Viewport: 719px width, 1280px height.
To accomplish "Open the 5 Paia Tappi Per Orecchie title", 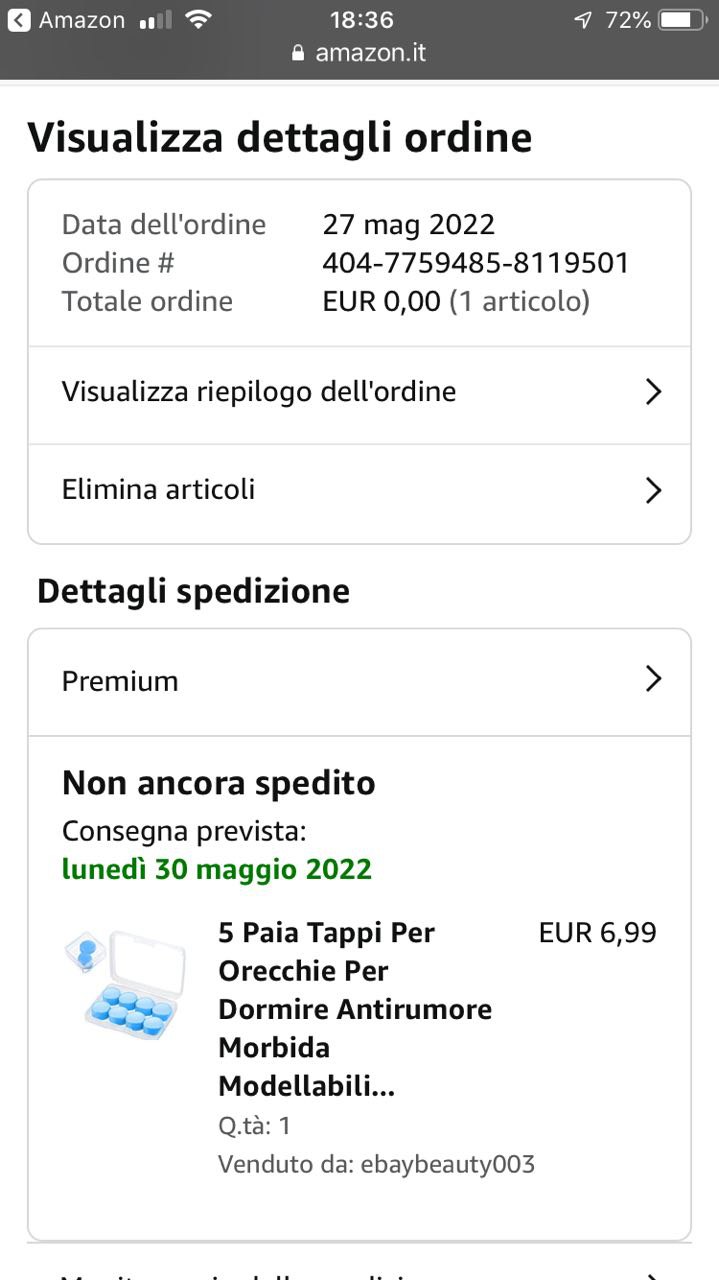I will [x=354, y=1008].
